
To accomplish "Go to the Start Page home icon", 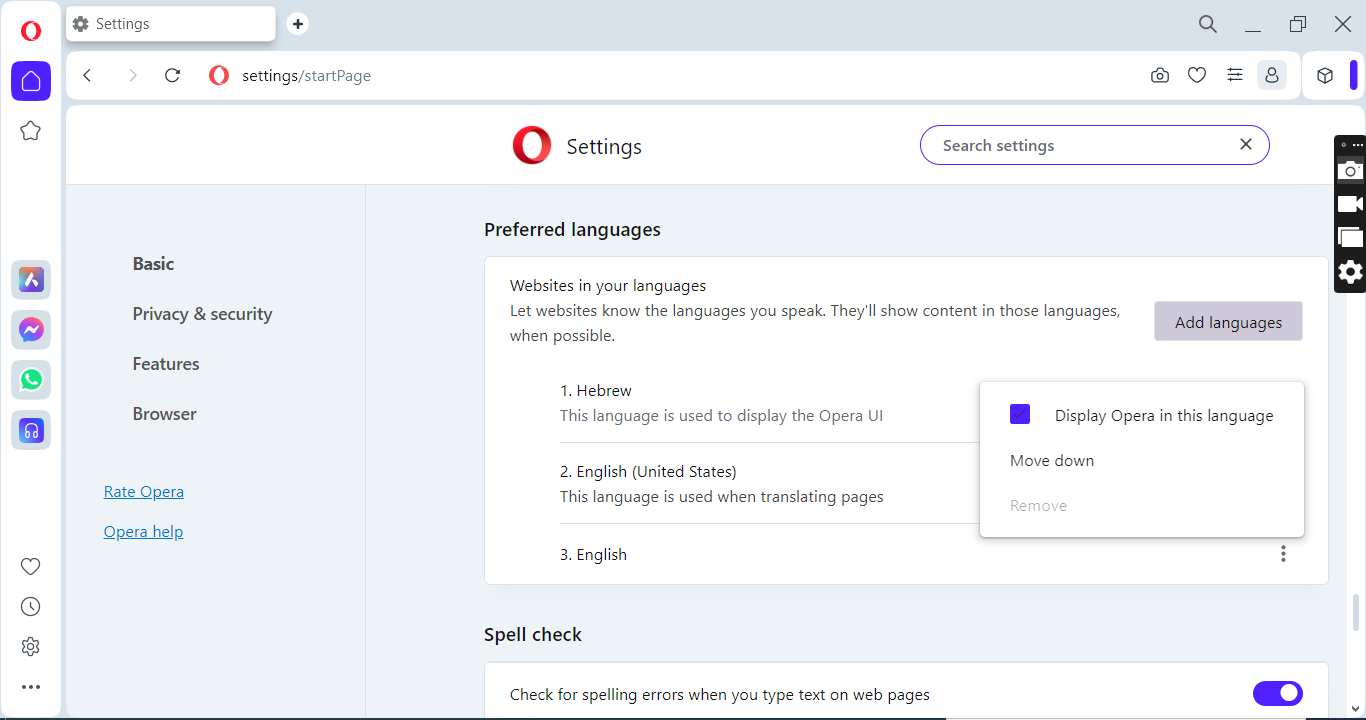I will click(x=31, y=81).
